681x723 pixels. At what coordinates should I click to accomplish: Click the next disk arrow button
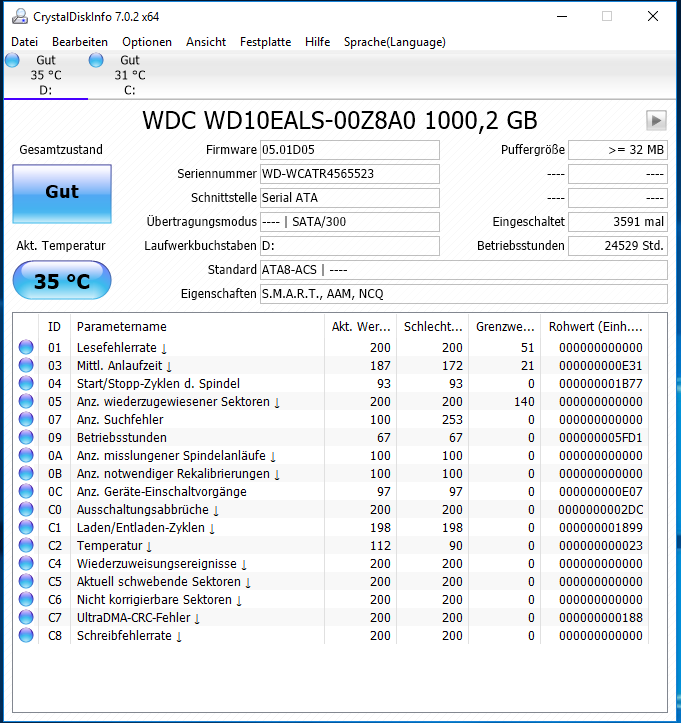[x=656, y=121]
